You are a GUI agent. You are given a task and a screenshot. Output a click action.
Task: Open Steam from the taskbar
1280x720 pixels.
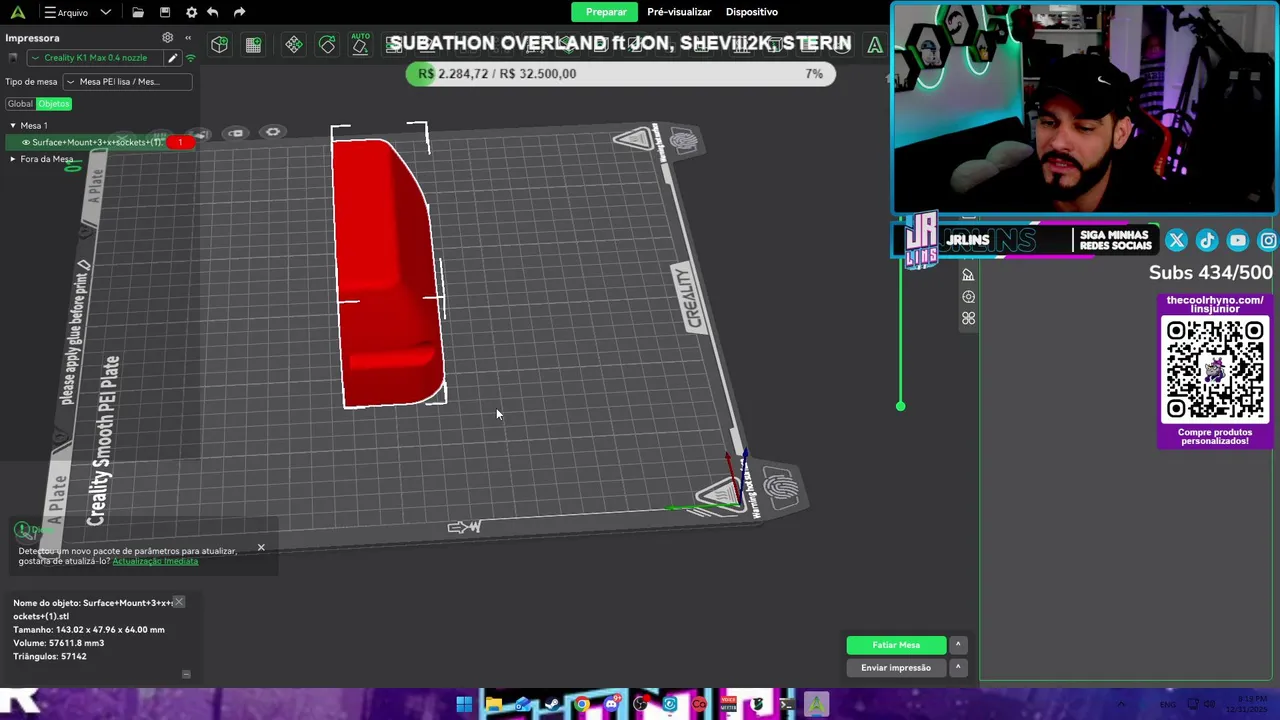click(x=552, y=705)
